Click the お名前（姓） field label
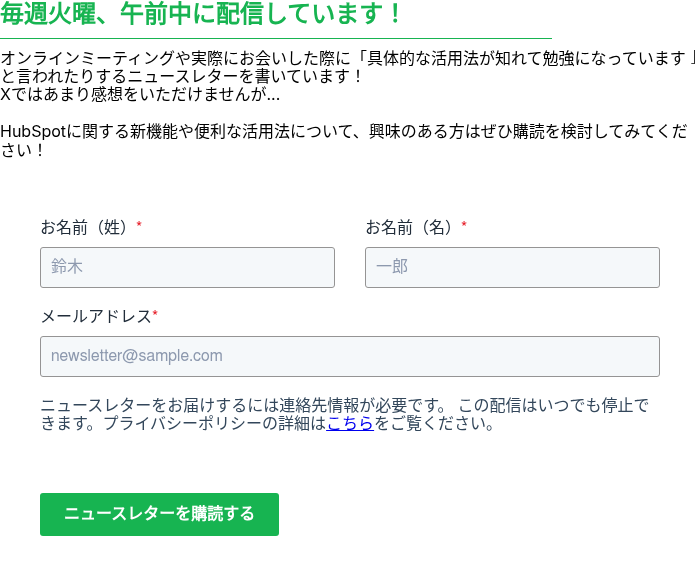The width and height of the screenshot is (700, 575). [85, 227]
